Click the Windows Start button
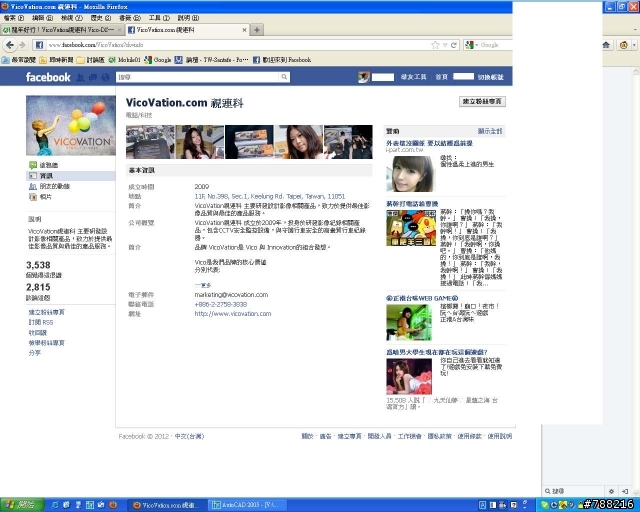Viewport: 640px width, 512px height. coord(21,505)
